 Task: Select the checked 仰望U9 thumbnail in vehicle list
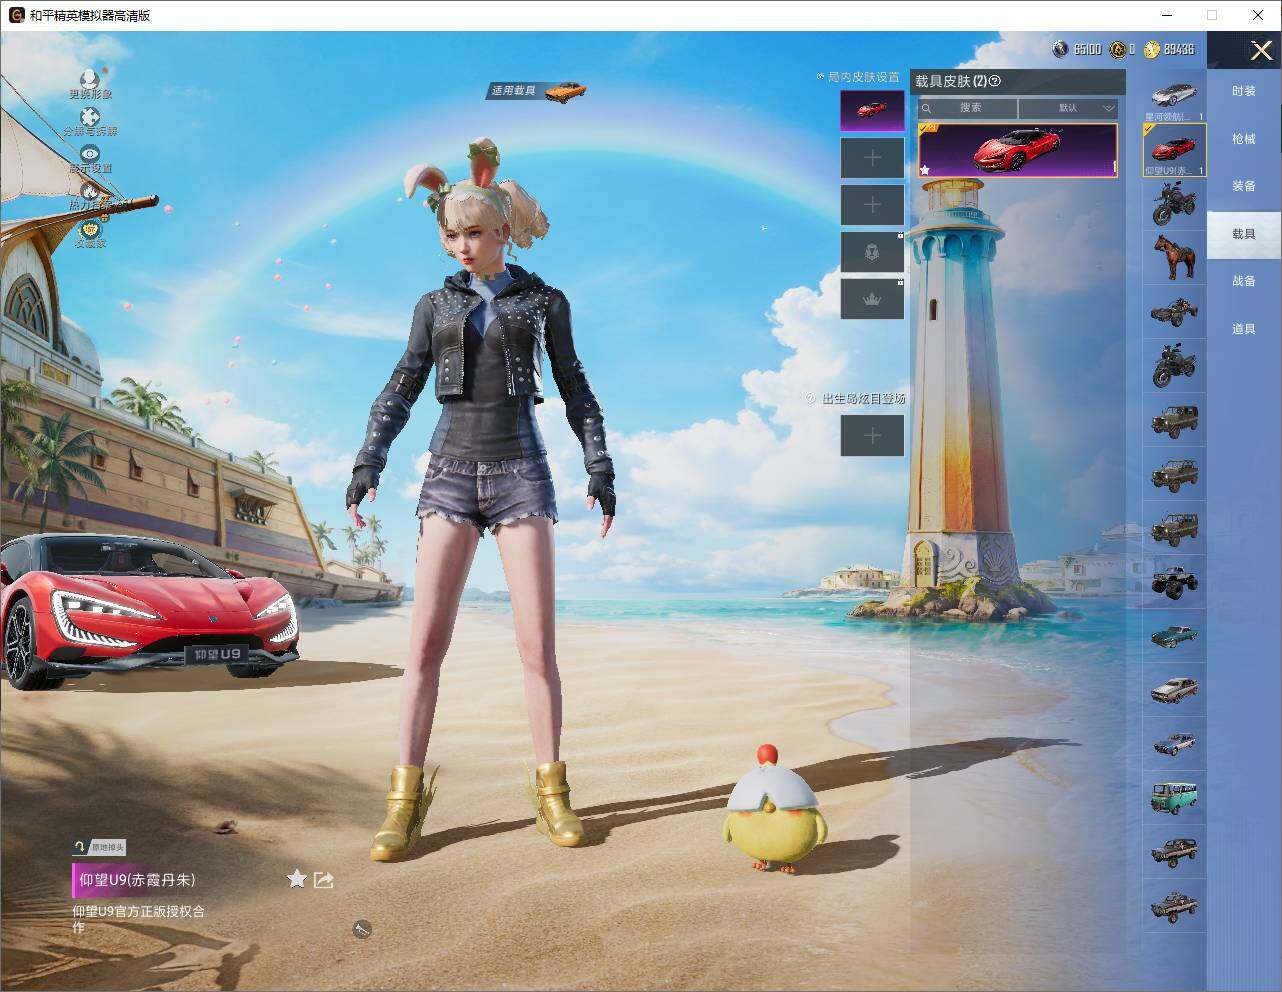1174,150
